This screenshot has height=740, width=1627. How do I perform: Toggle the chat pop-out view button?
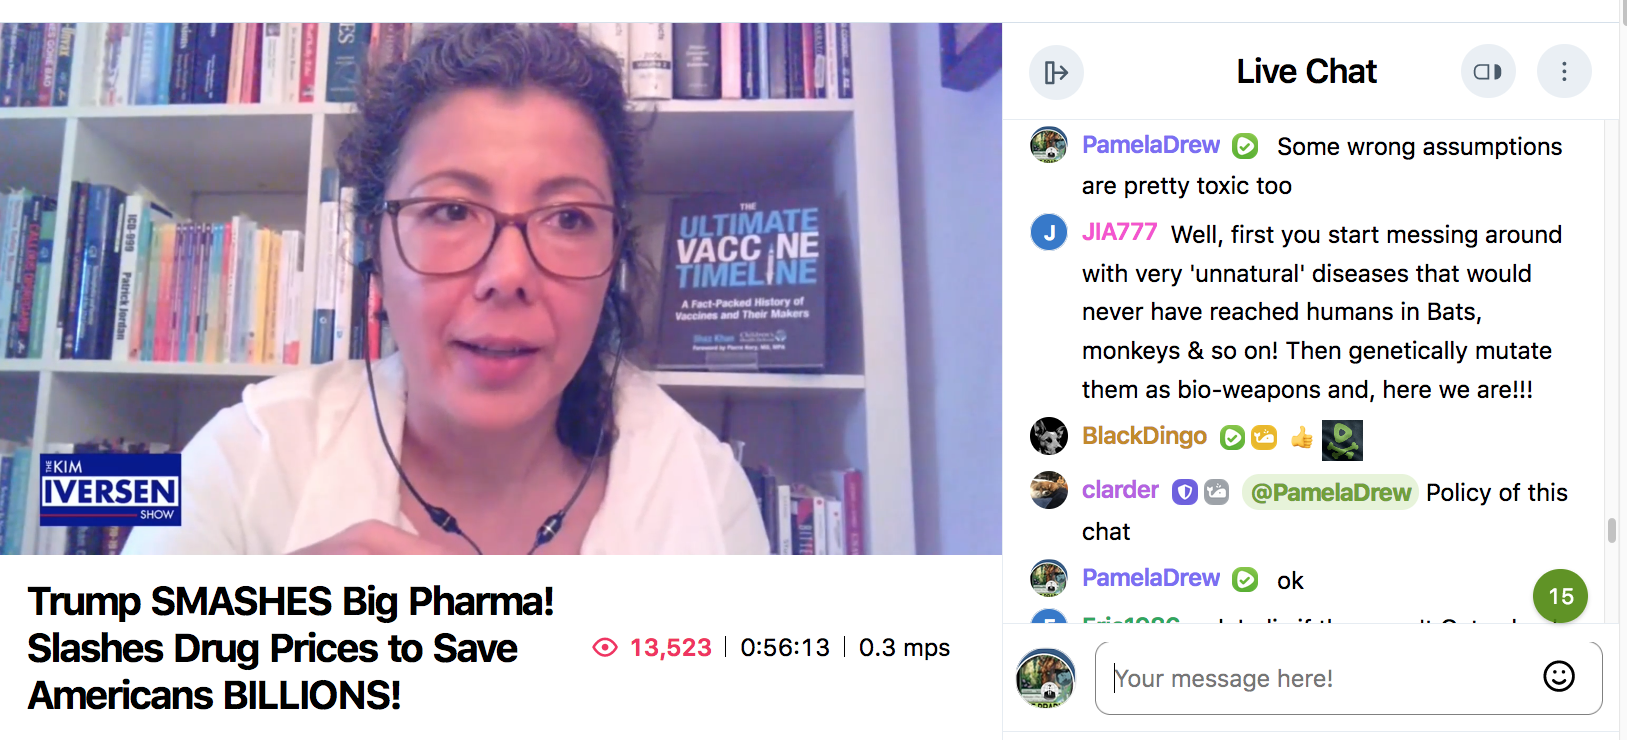point(1488,72)
